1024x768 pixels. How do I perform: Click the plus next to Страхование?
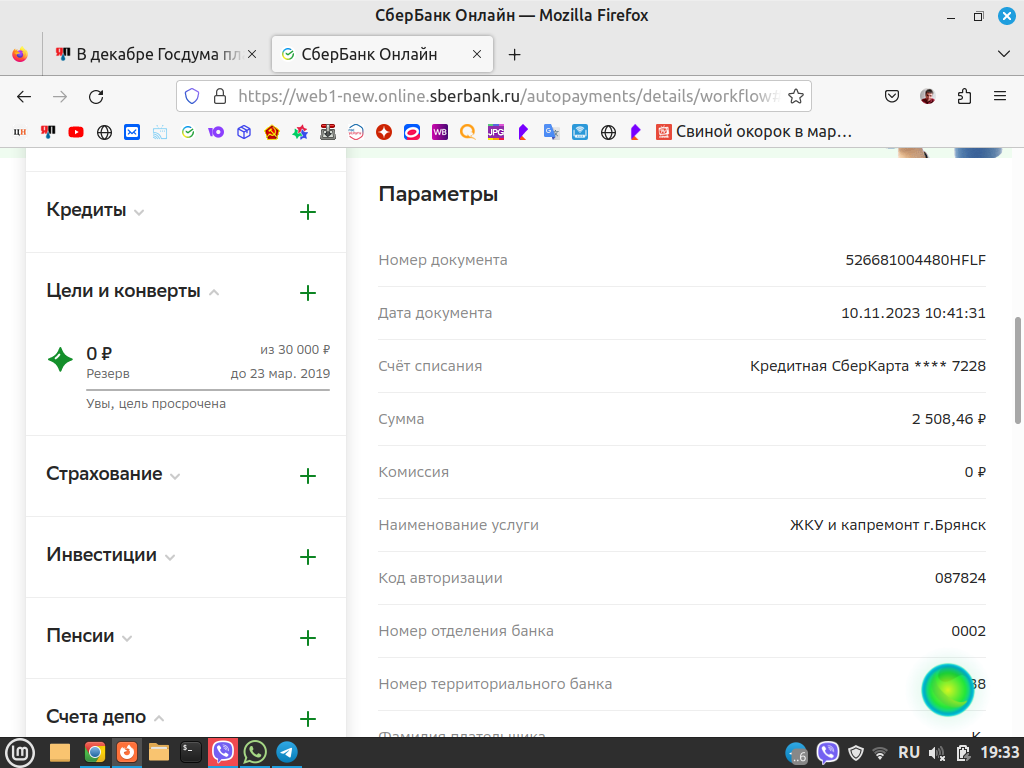point(308,475)
